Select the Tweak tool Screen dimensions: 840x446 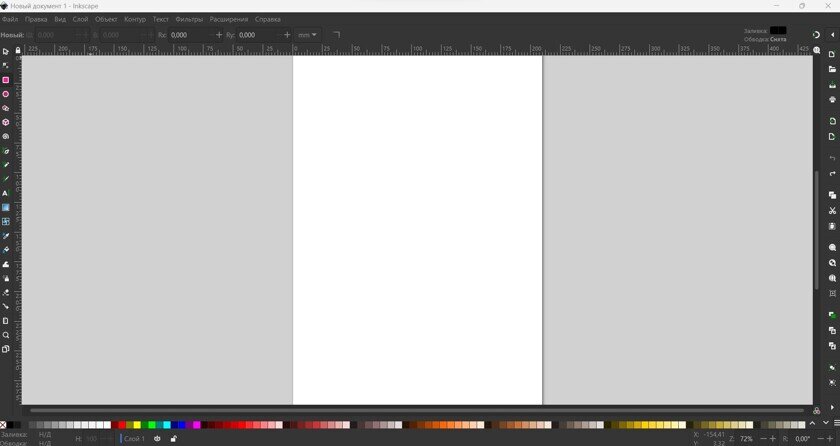[x=5, y=264]
